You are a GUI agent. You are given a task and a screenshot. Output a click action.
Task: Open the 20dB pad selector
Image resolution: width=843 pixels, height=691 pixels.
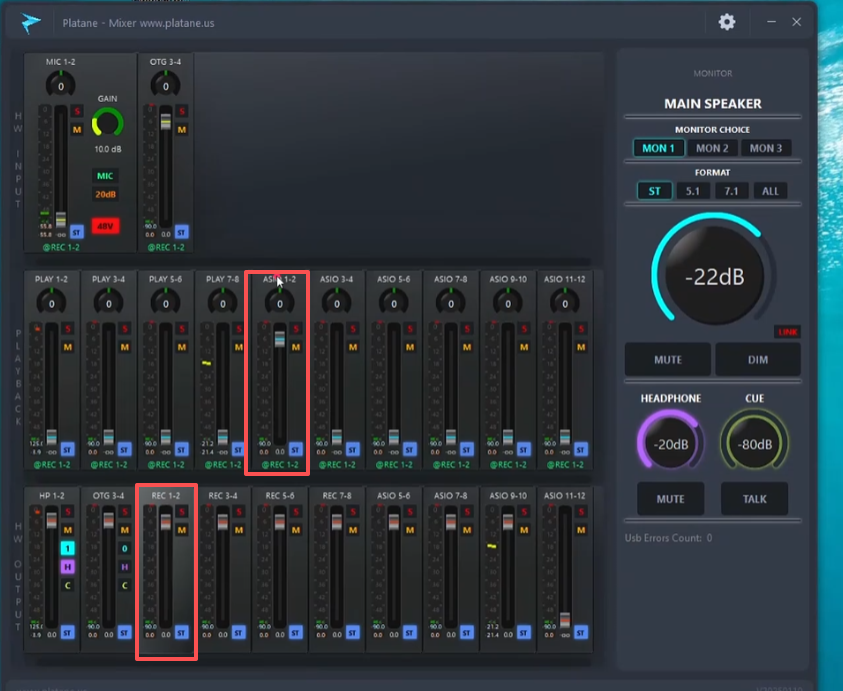tap(106, 194)
